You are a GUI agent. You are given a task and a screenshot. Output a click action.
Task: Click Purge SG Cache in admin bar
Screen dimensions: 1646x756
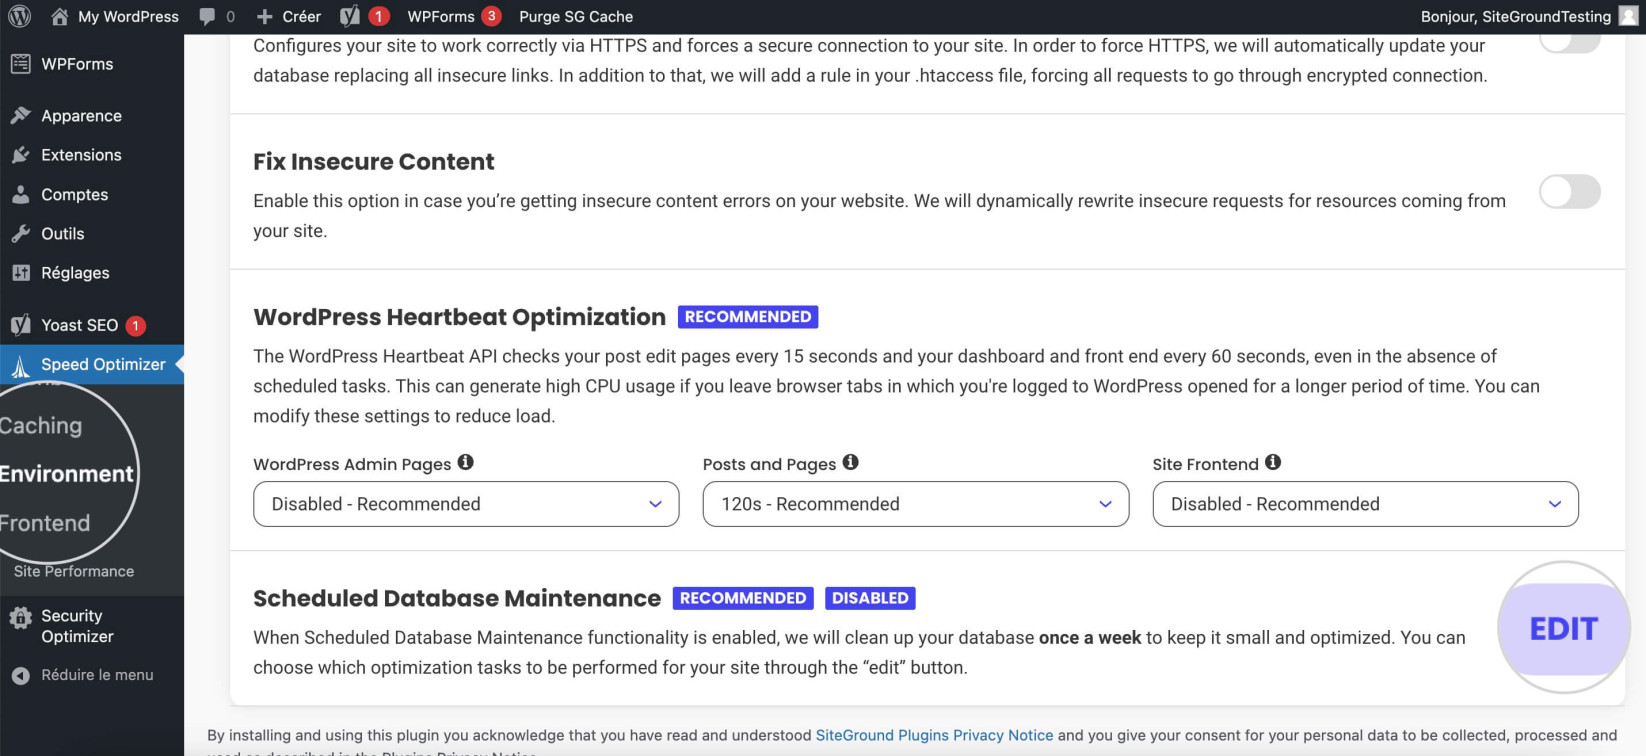point(576,16)
